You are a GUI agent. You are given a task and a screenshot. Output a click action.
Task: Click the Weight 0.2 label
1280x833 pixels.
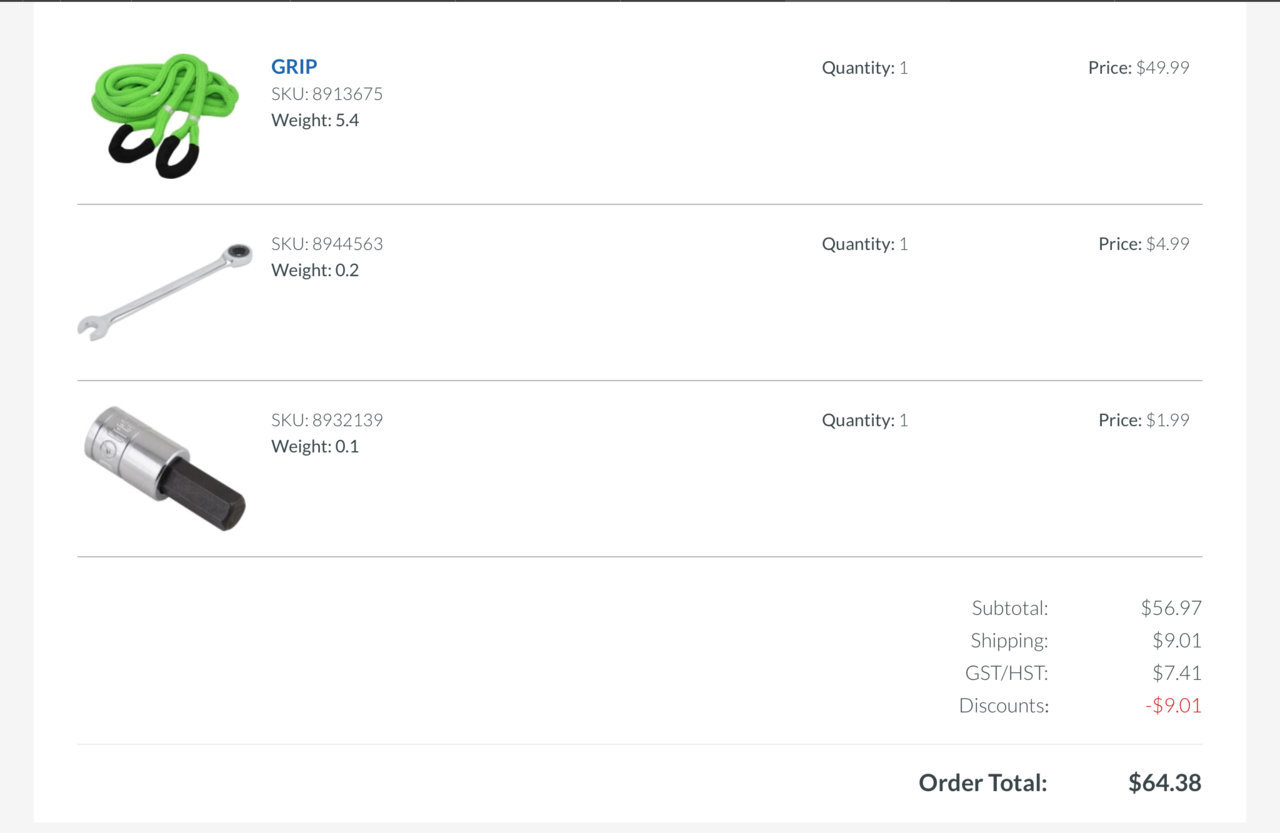315,270
